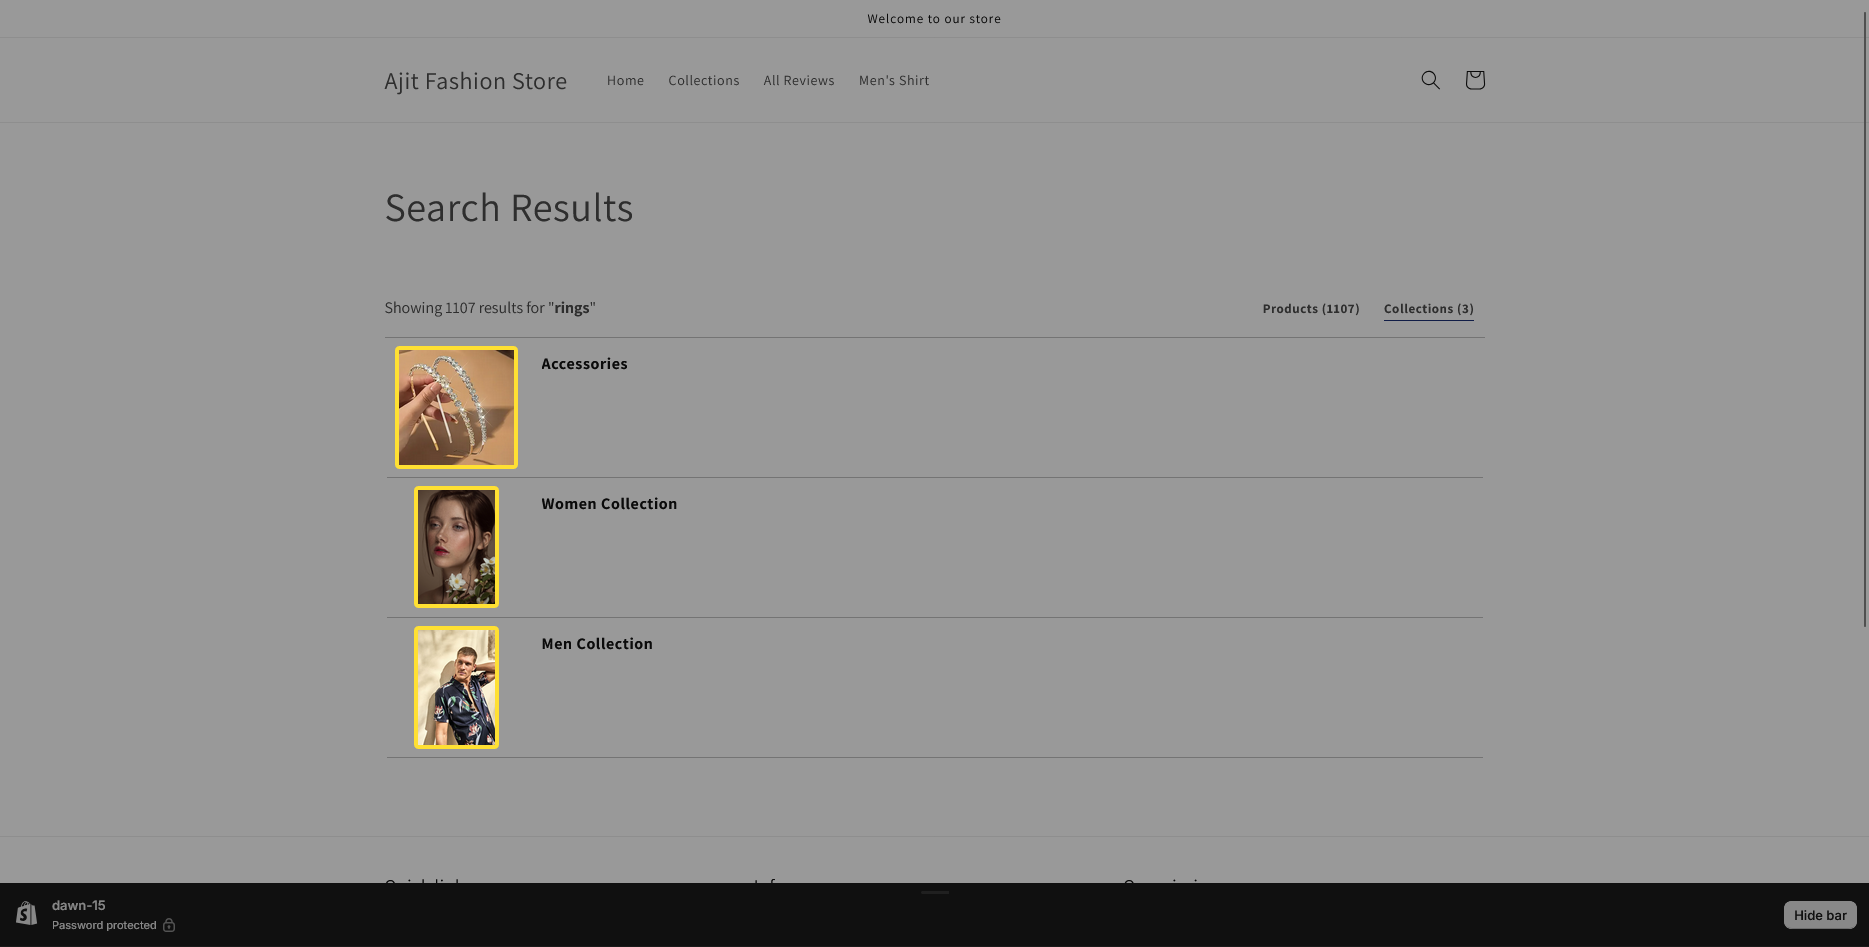
Task: Go to the Home menu item
Action: [x=625, y=80]
